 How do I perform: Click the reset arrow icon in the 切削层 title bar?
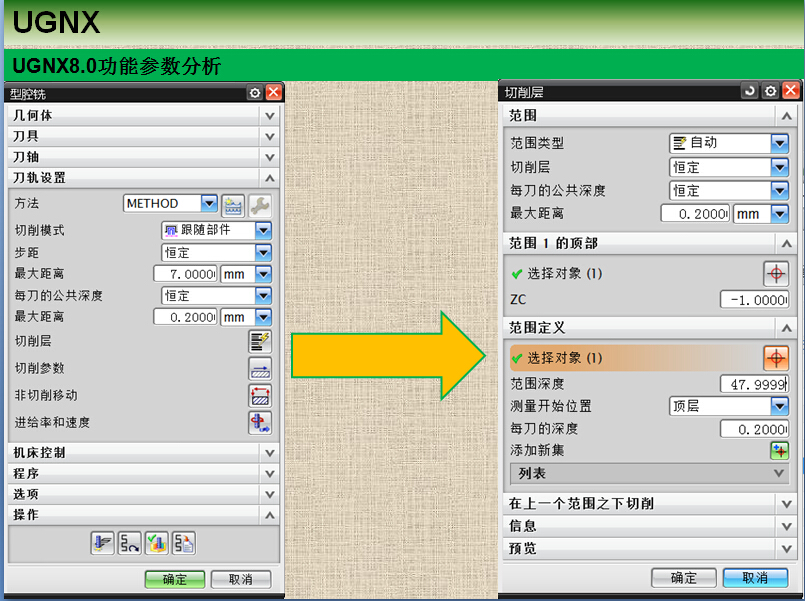(750, 91)
